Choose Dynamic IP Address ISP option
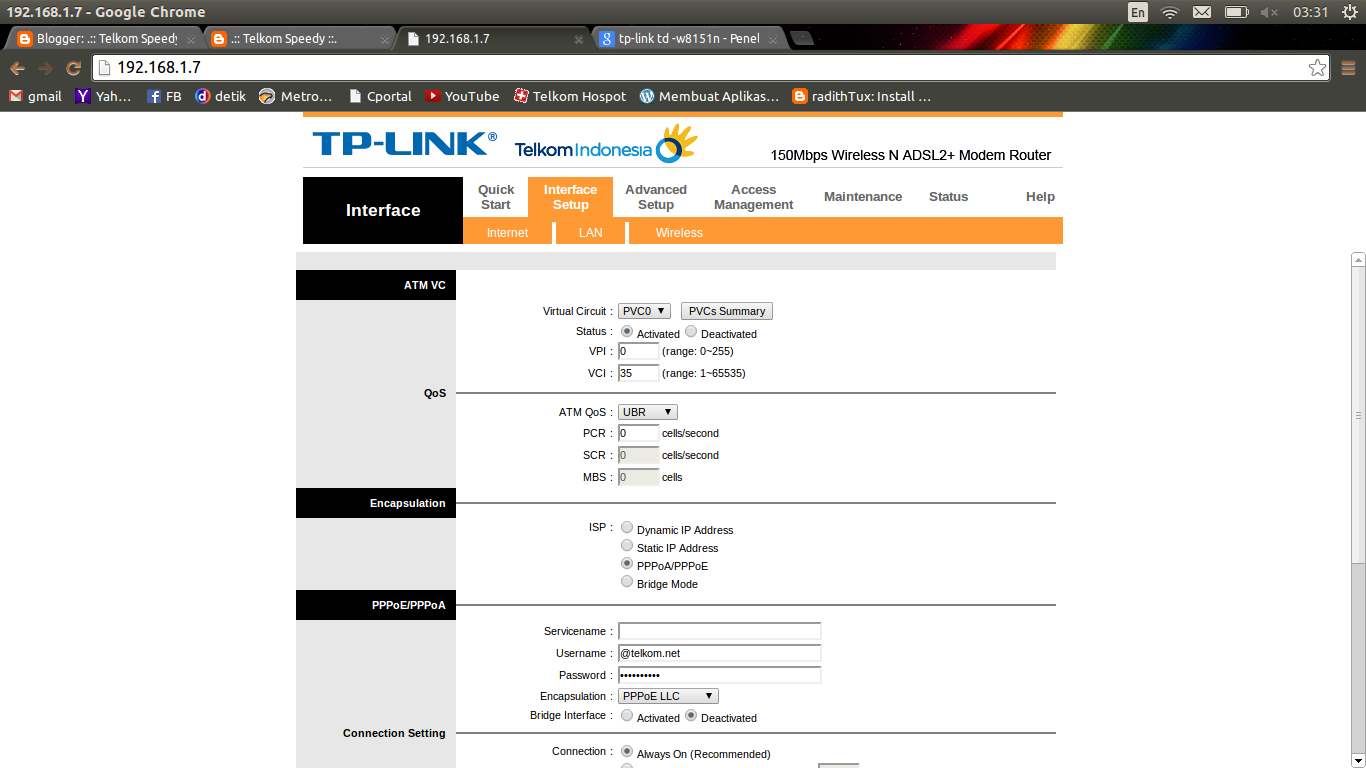Screen dimensions: 1366x768 click(x=627, y=528)
